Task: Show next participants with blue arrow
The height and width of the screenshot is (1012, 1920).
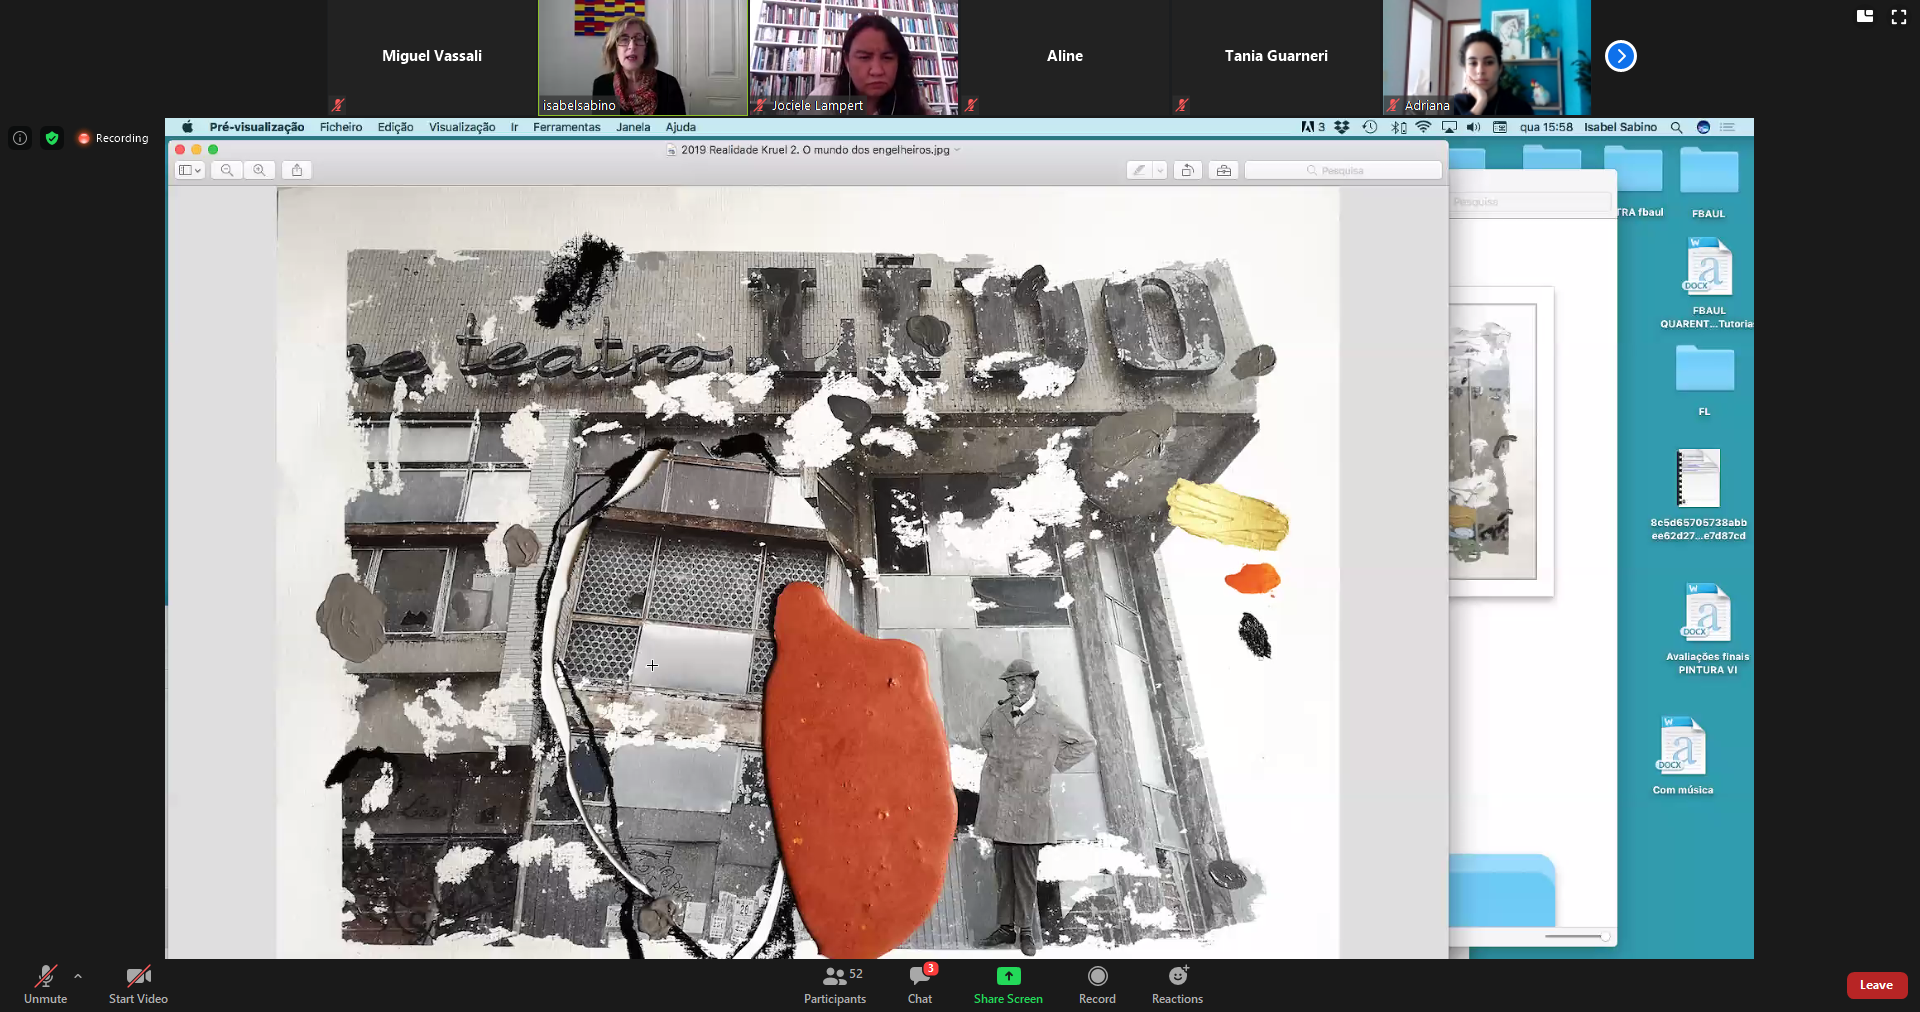Action: point(1620,56)
